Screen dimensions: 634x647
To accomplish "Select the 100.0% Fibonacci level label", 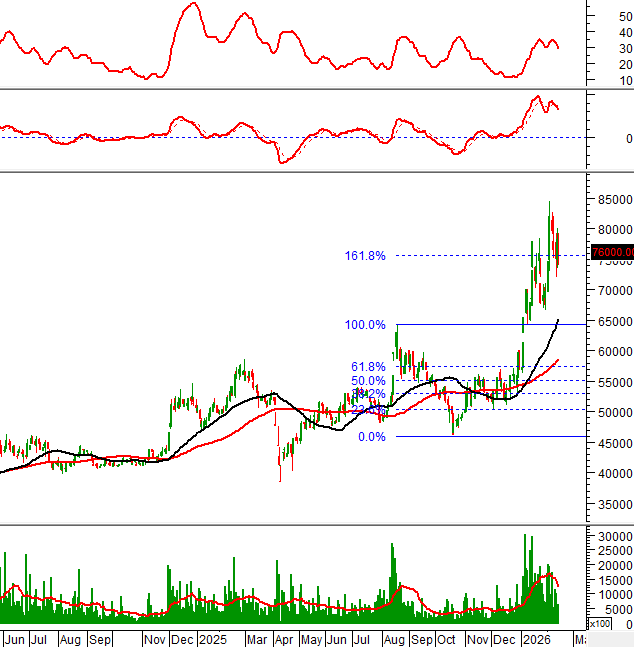I will point(365,325).
